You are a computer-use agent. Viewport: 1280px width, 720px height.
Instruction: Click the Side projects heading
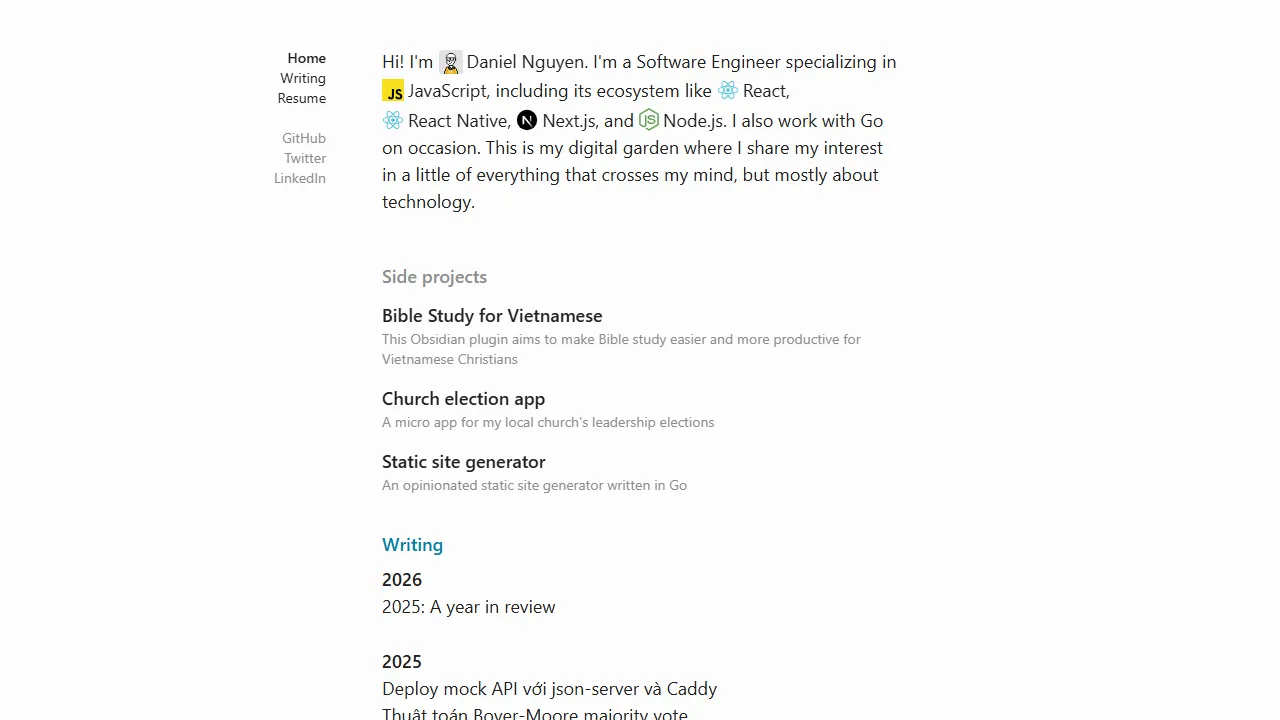coord(434,277)
